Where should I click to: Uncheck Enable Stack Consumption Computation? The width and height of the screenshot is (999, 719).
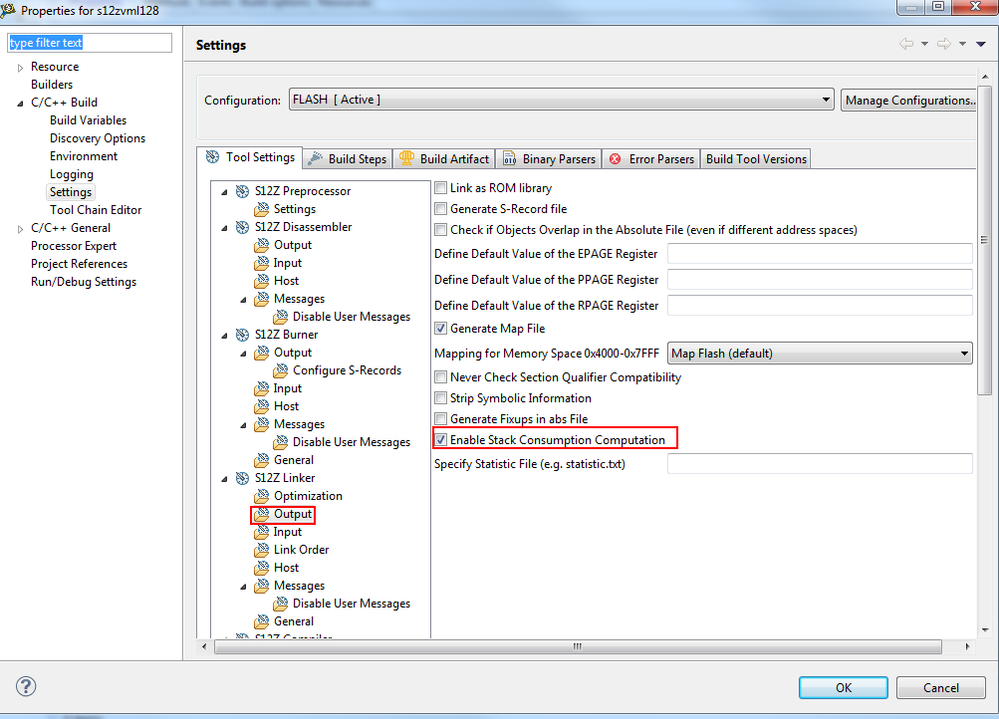tap(440, 440)
